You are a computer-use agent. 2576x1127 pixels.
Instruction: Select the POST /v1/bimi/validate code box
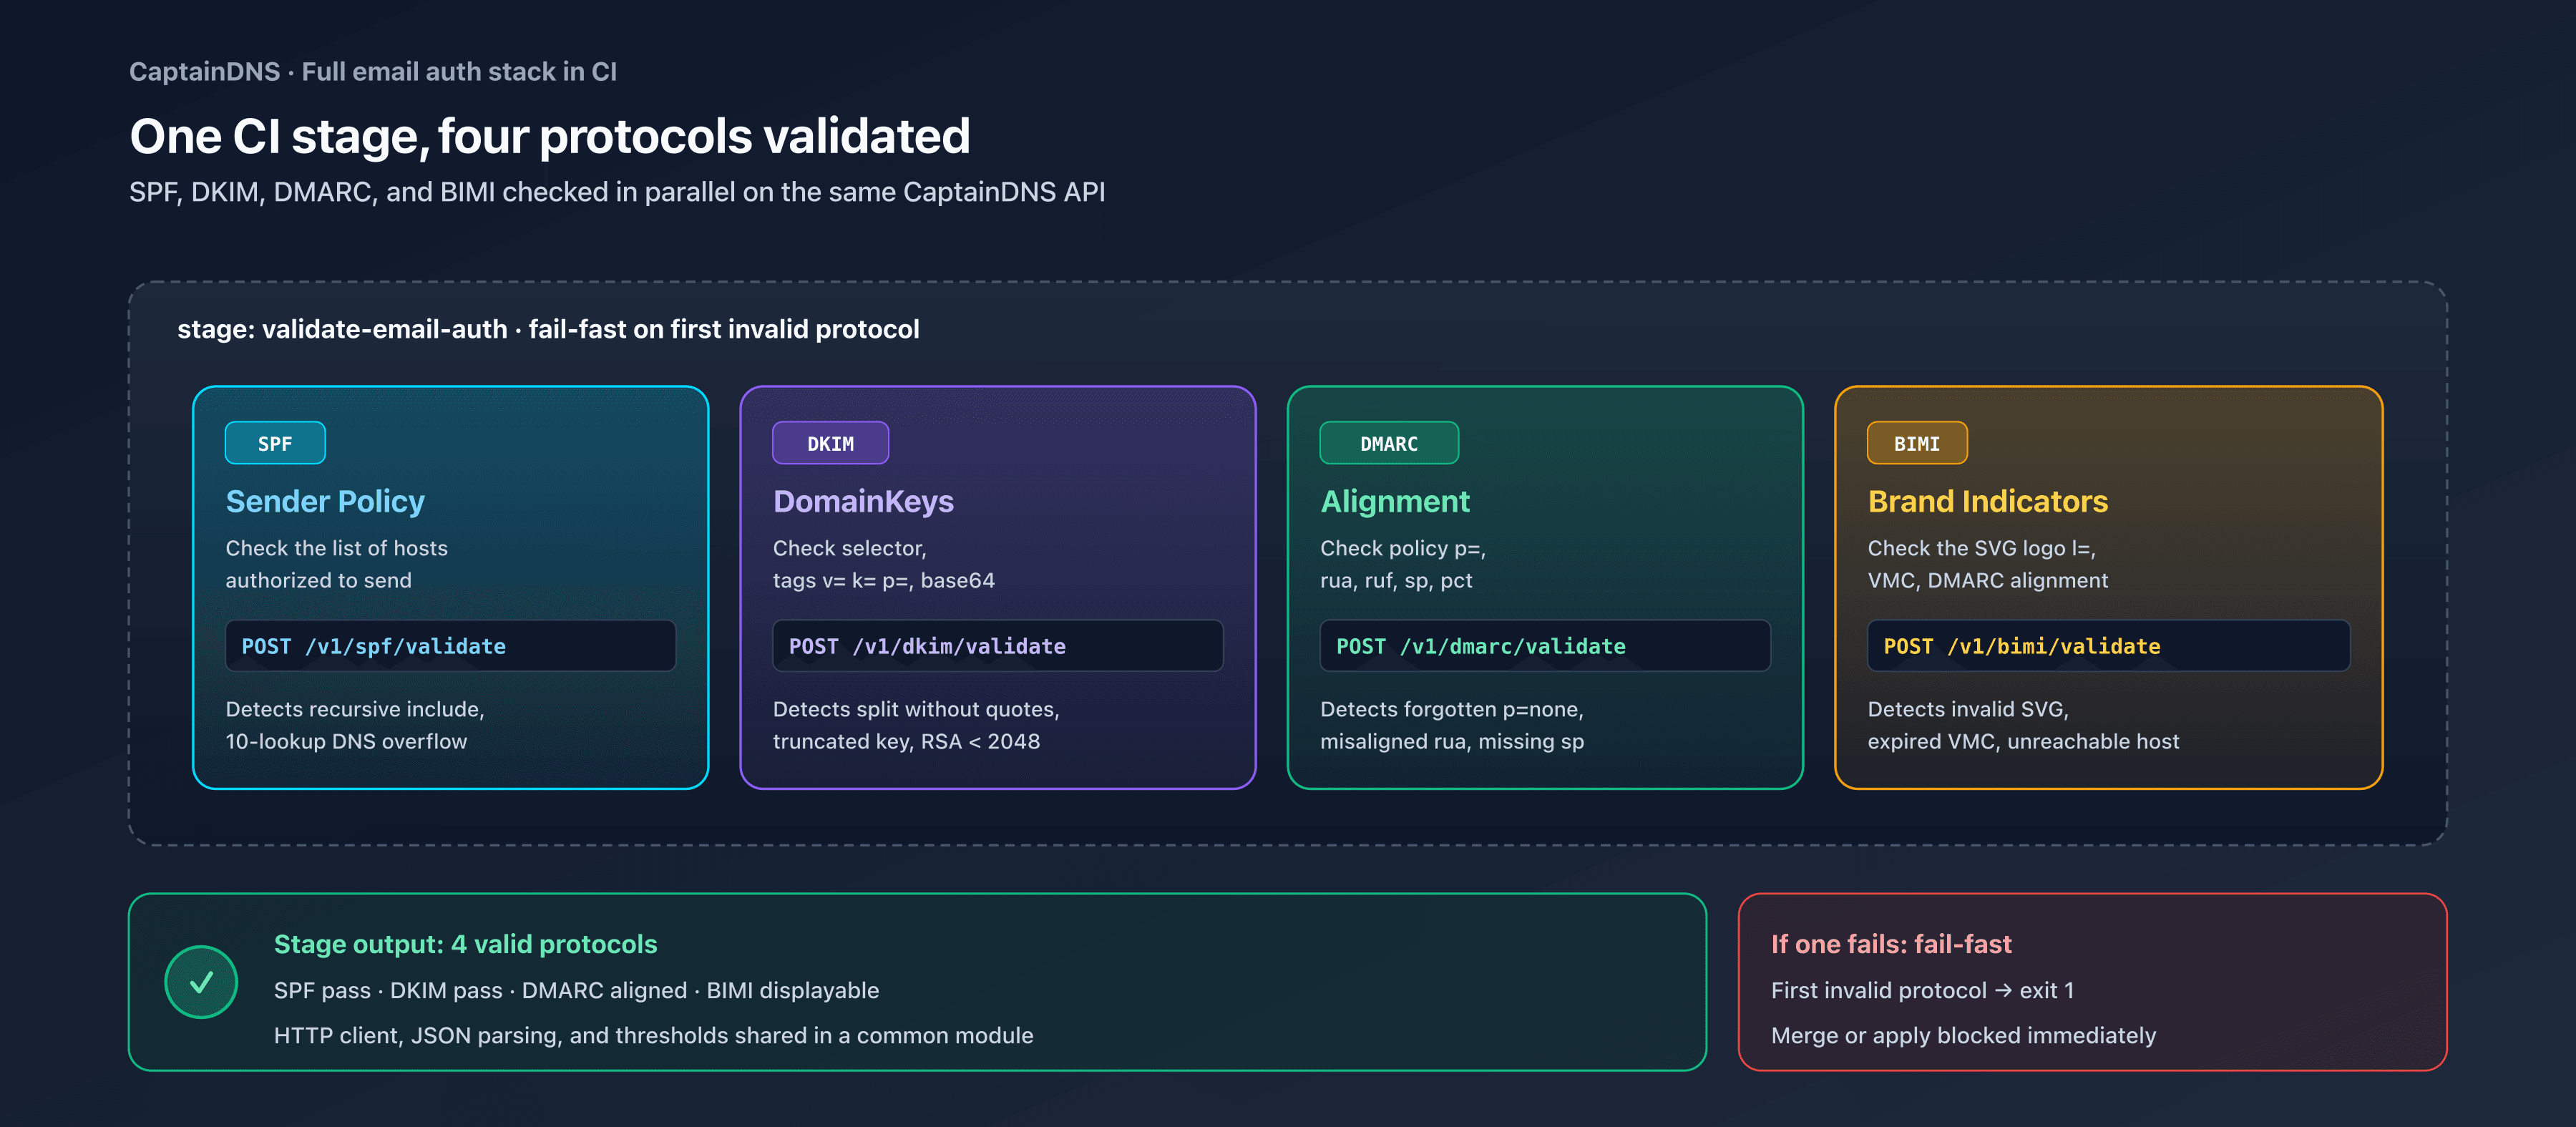2108,646
